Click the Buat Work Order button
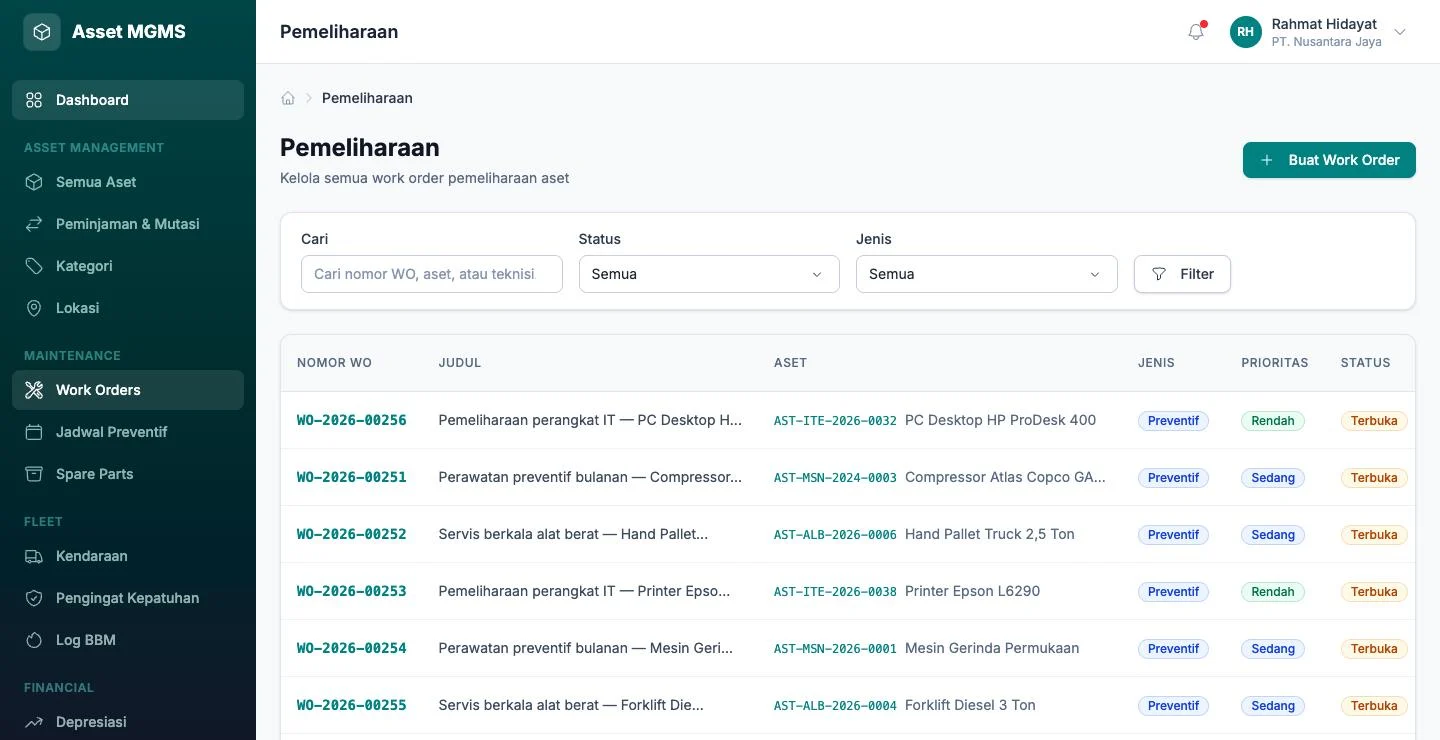This screenshot has width=1440, height=740. click(x=1329, y=160)
